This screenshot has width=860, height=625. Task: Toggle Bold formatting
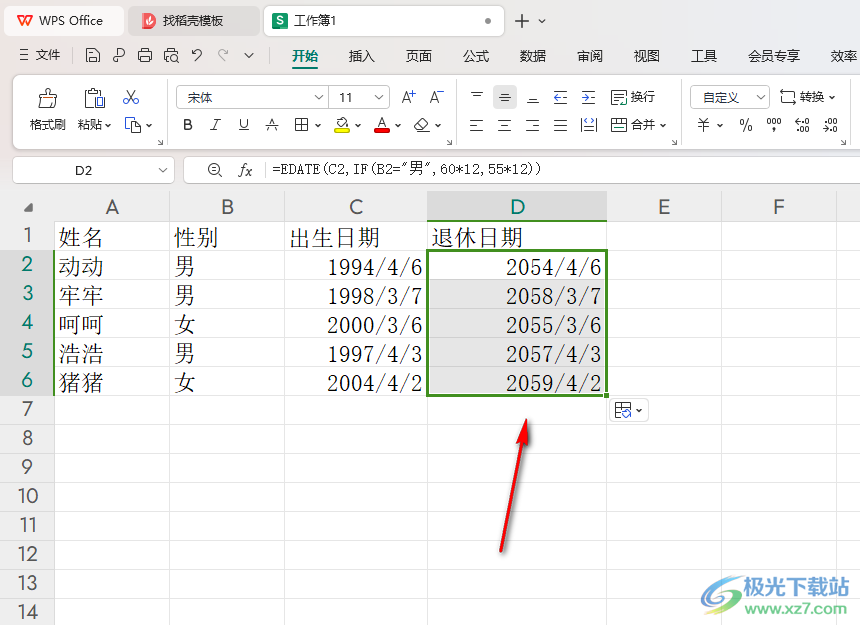[188, 126]
